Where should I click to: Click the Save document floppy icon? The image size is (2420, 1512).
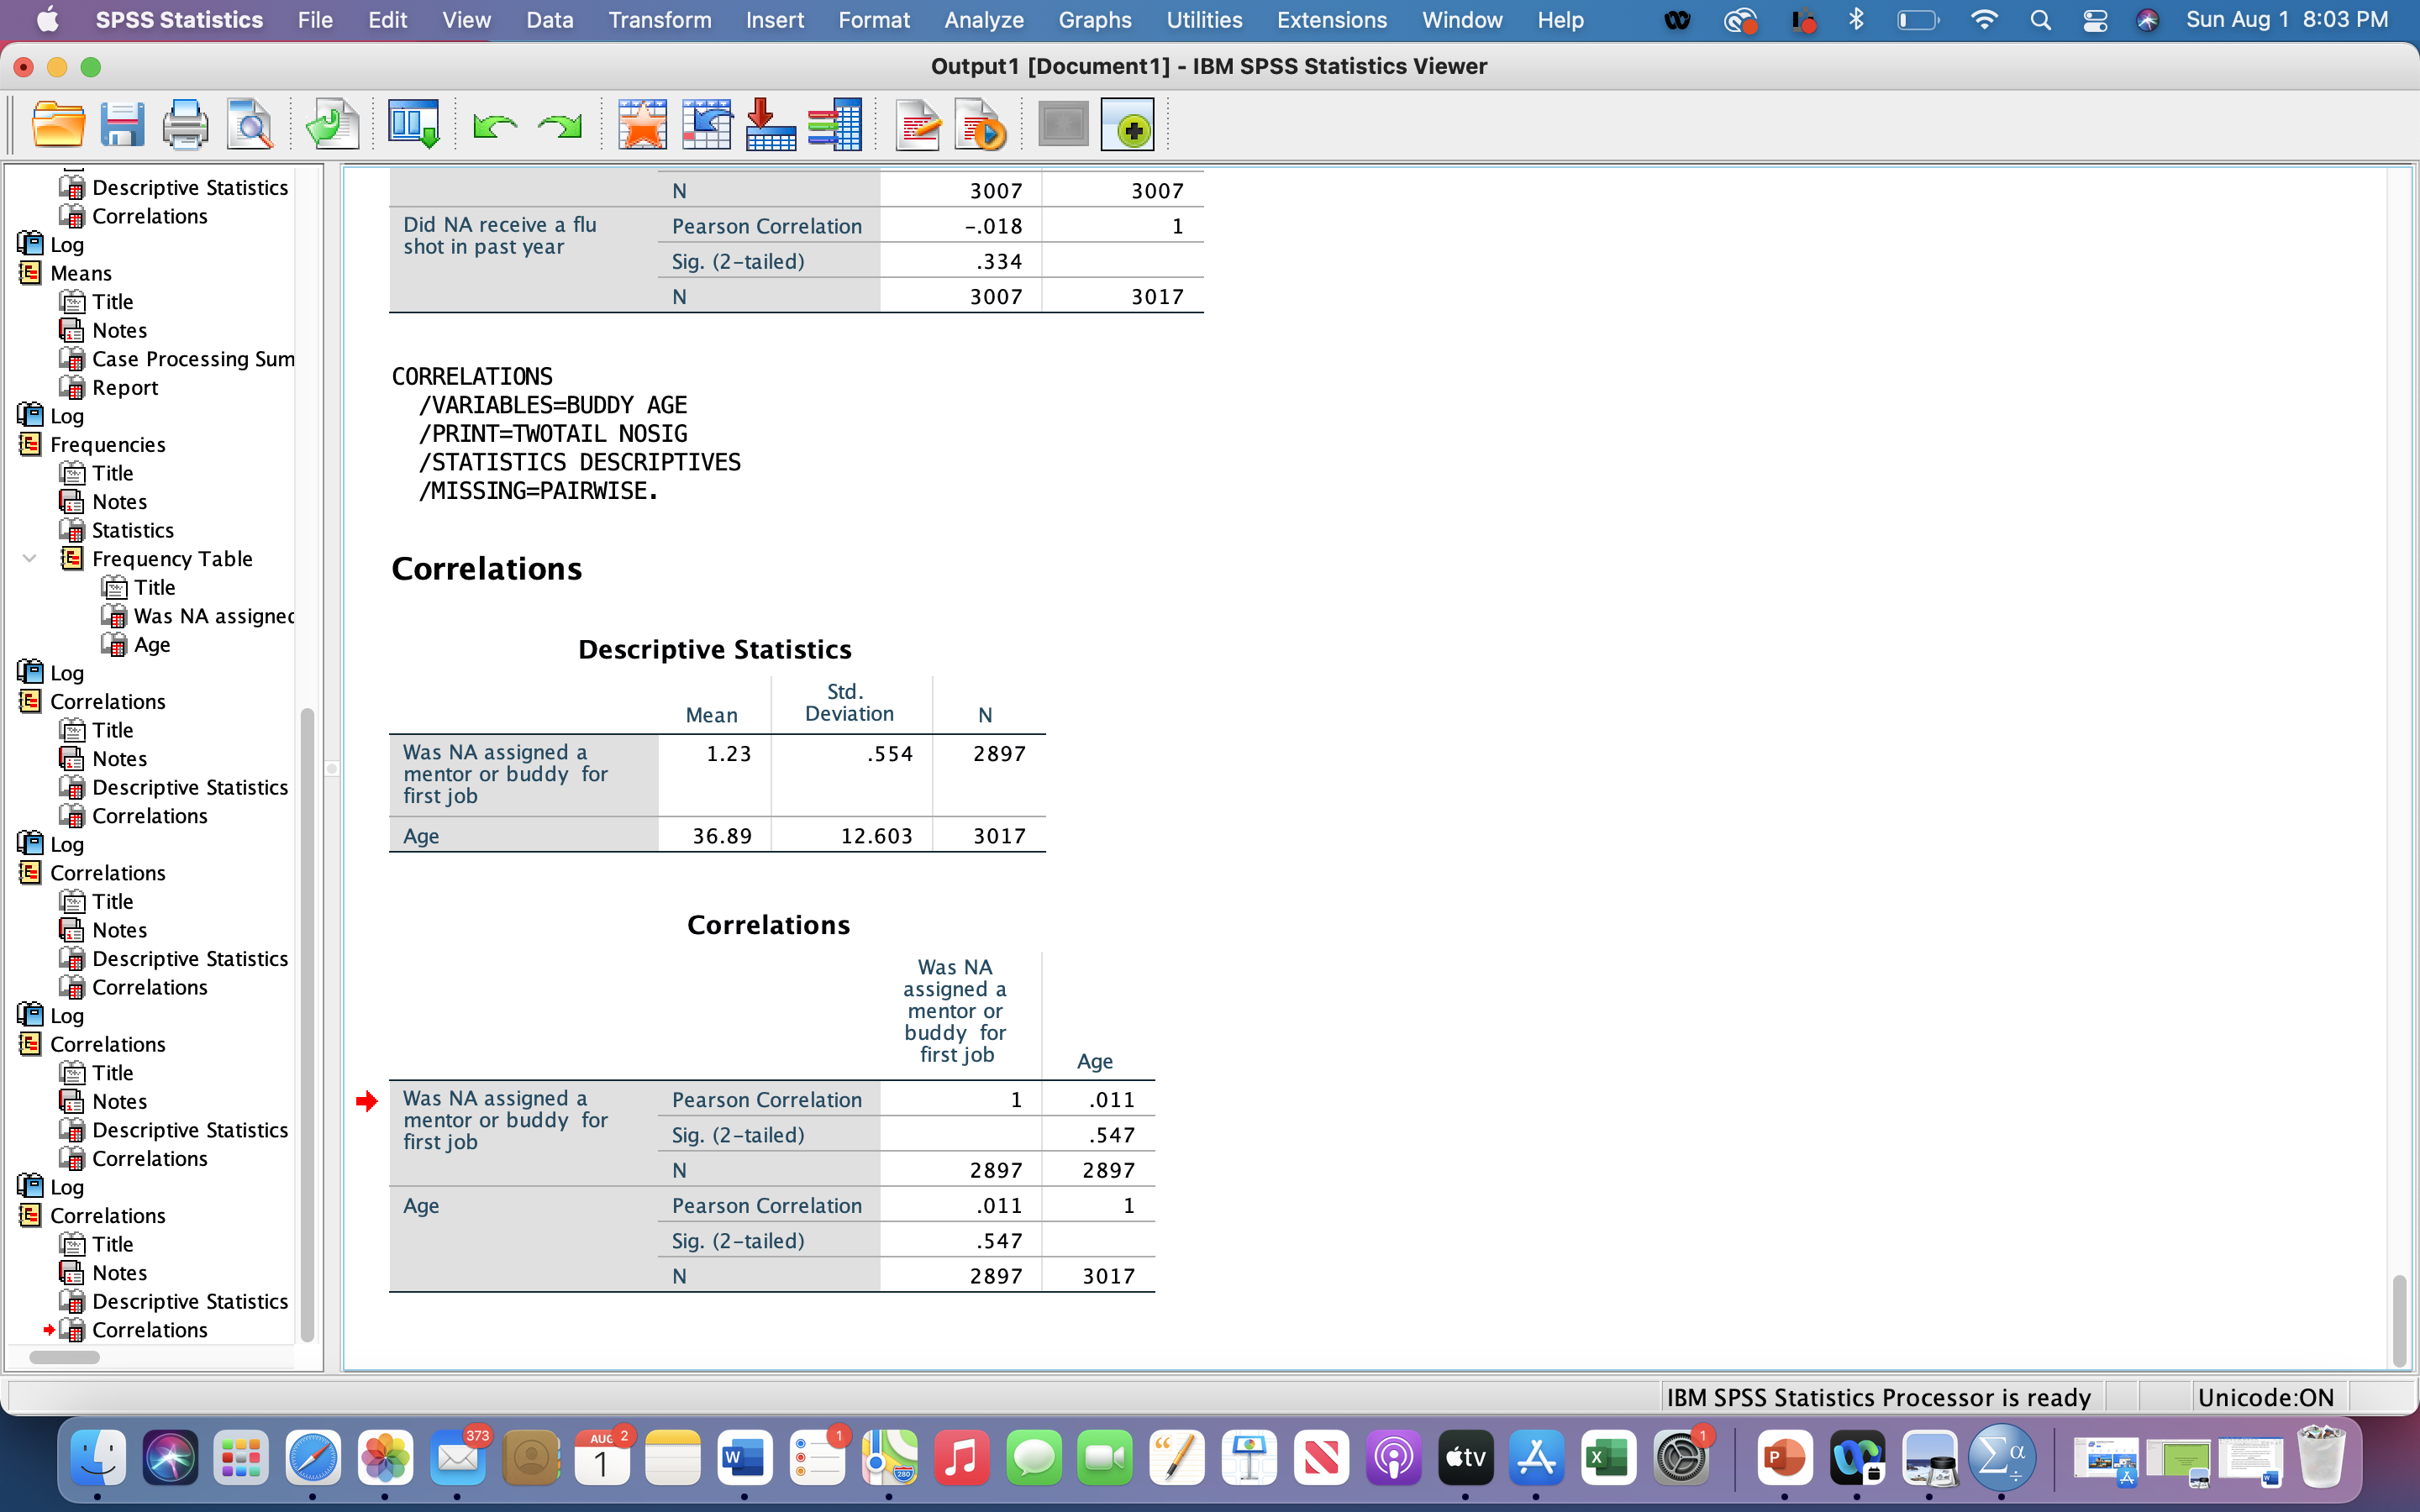(122, 126)
